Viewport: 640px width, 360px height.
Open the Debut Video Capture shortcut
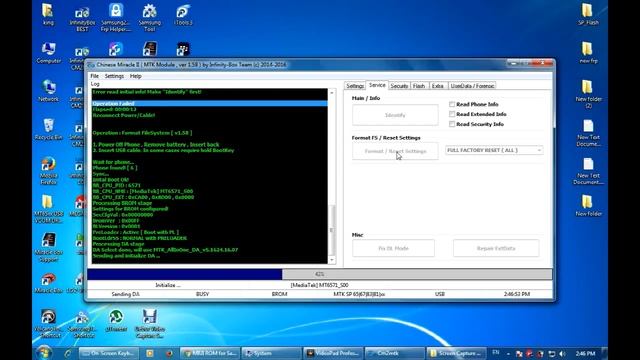[x=149, y=323]
